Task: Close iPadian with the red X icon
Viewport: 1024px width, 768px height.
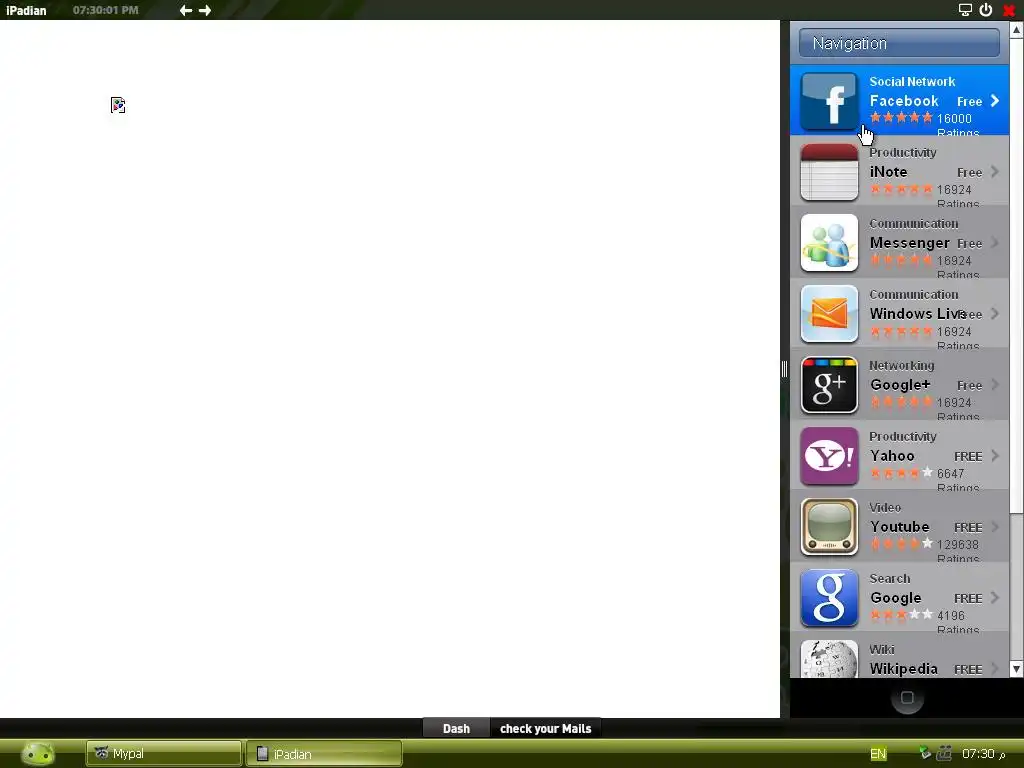Action: tap(1009, 10)
